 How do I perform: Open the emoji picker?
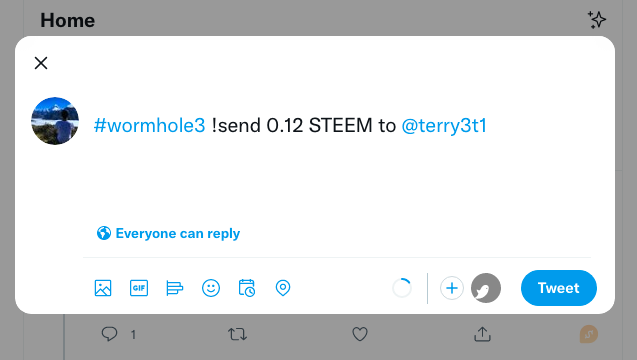[211, 288]
